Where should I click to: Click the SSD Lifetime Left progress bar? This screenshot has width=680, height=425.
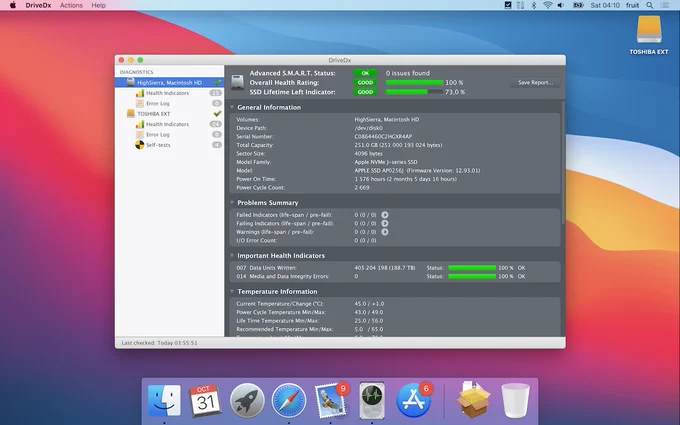pyautogui.click(x=414, y=92)
